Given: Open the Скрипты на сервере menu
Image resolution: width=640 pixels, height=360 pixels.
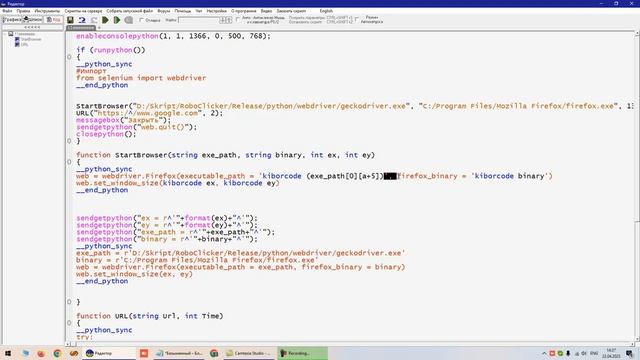Looking at the screenshot, I should (83, 11).
